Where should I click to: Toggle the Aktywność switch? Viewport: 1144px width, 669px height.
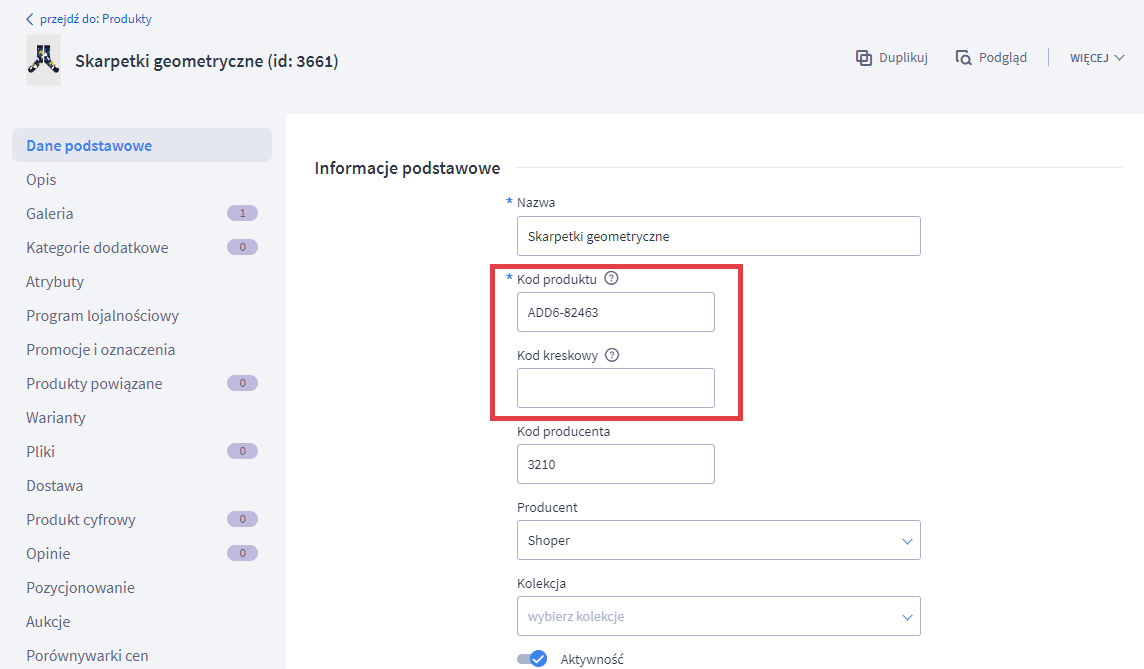pyautogui.click(x=532, y=659)
